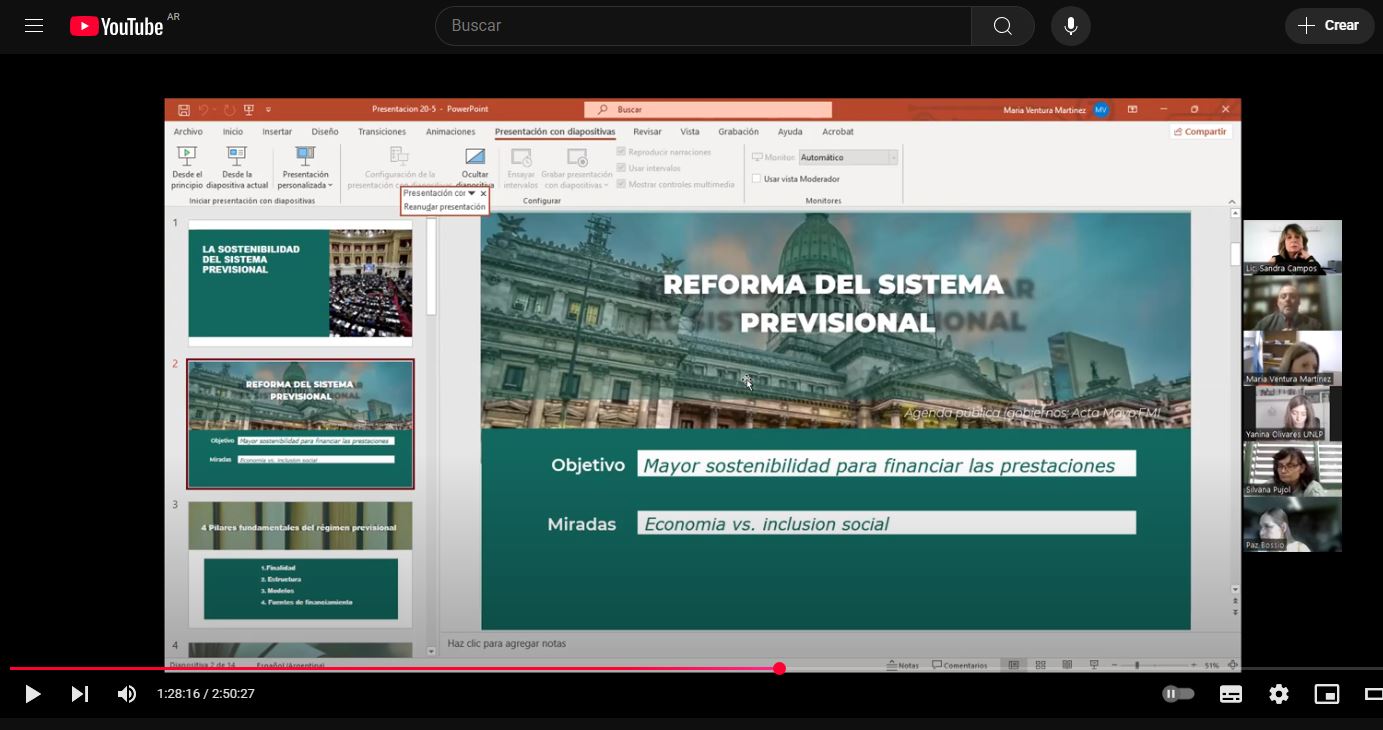The height and width of the screenshot is (730, 1383).
Task: Search by voice using the microphone
Action: pyautogui.click(x=1070, y=26)
